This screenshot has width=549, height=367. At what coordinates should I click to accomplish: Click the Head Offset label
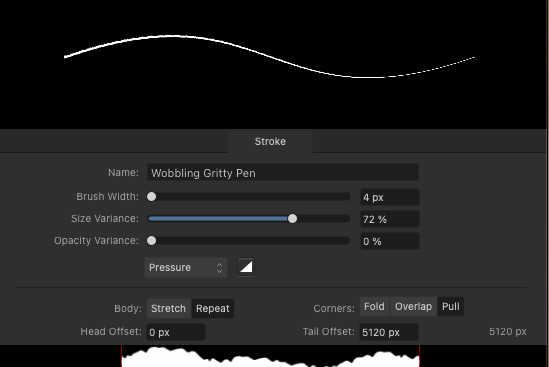[x=111, y=332]
